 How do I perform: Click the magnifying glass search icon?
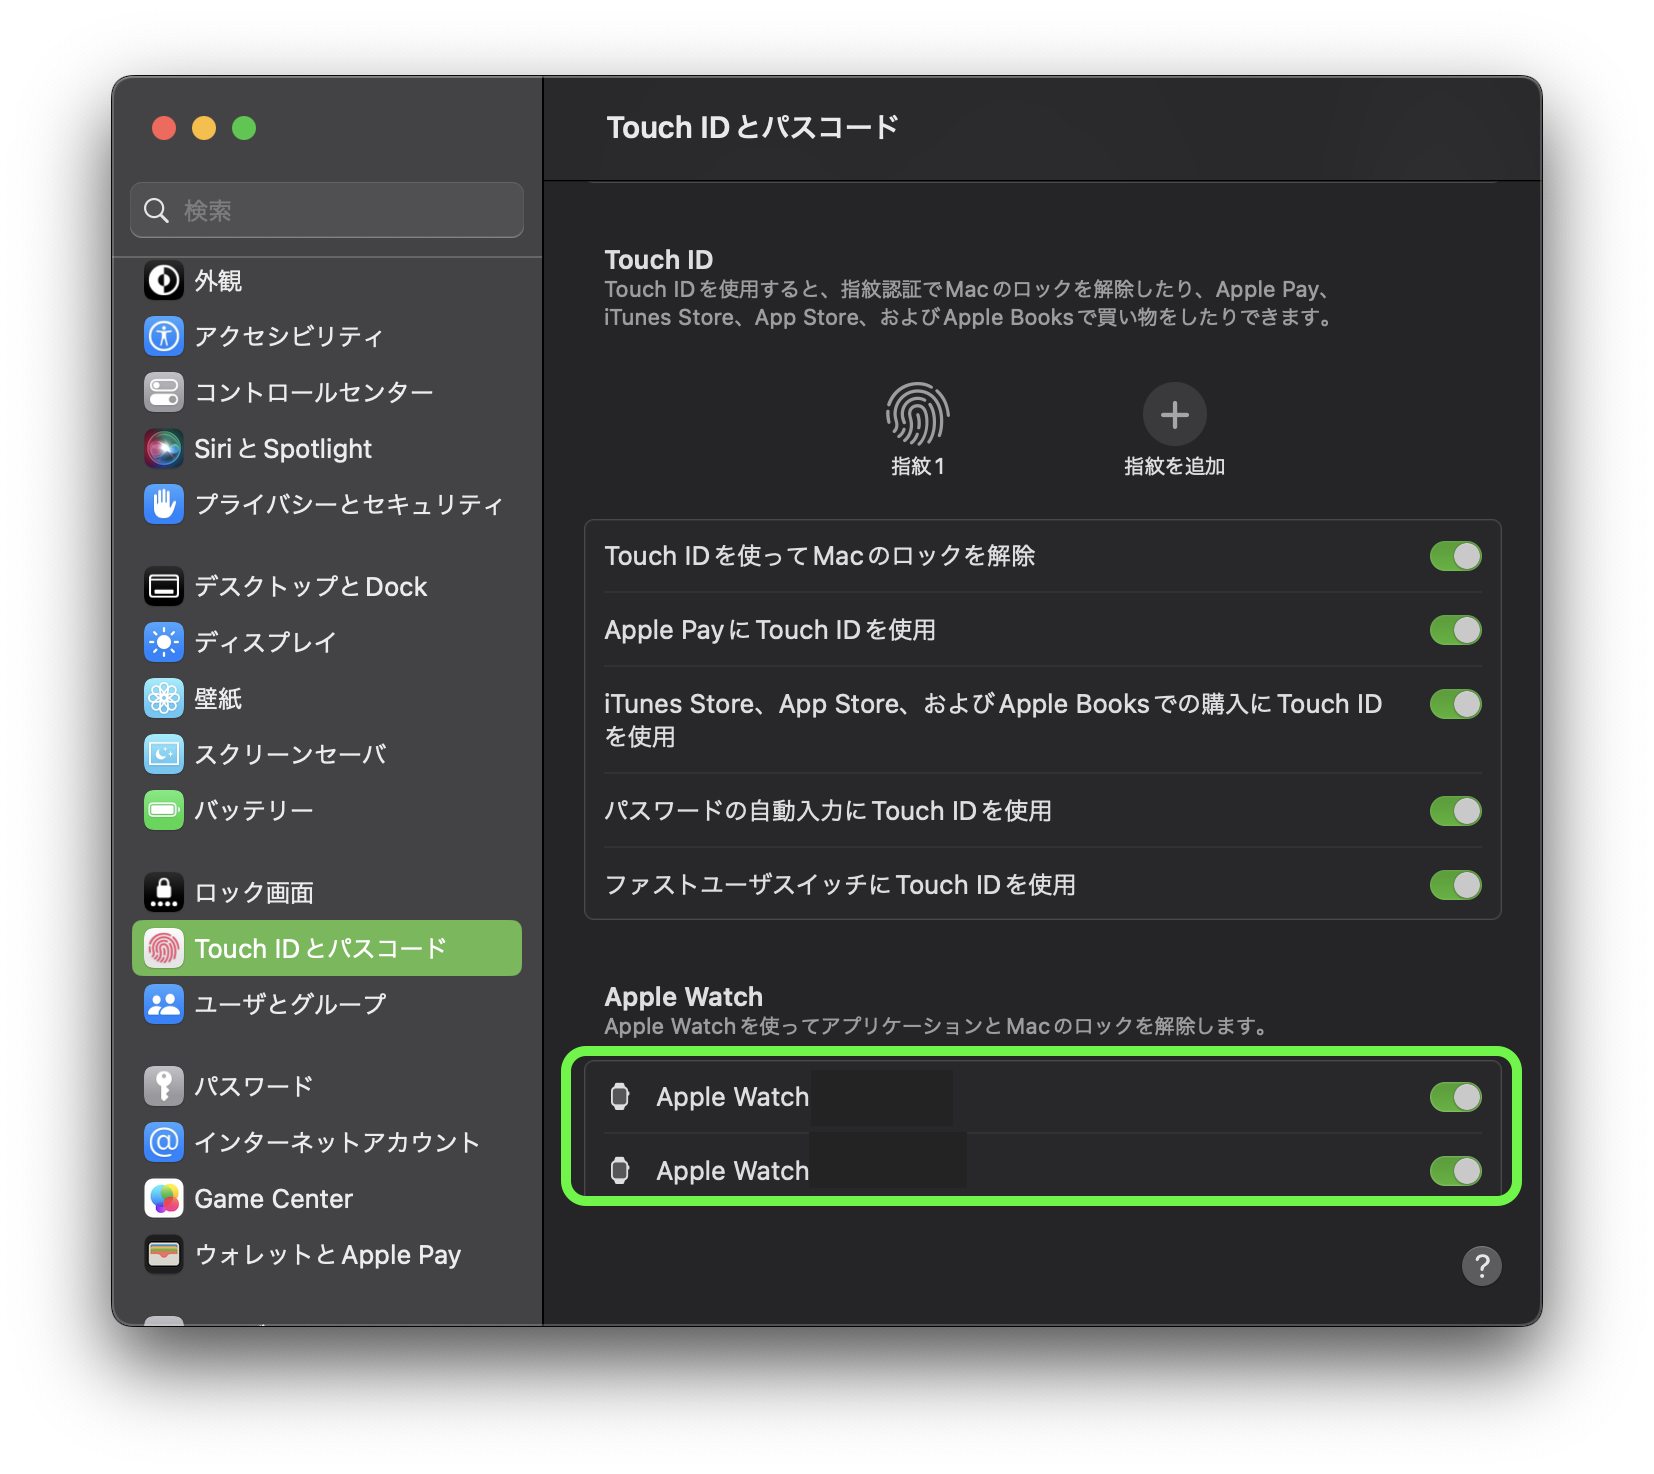[x=157, y=210]
